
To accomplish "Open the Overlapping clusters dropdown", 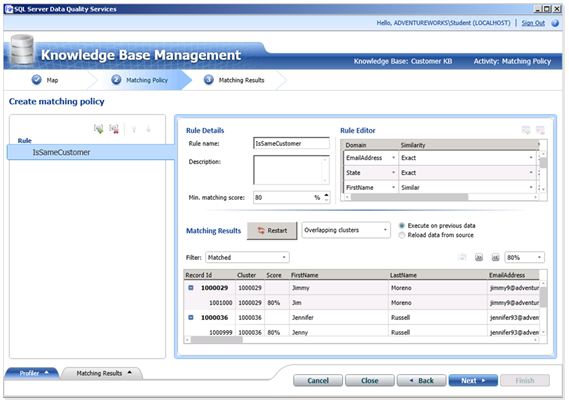I will [x=346, y=230].
